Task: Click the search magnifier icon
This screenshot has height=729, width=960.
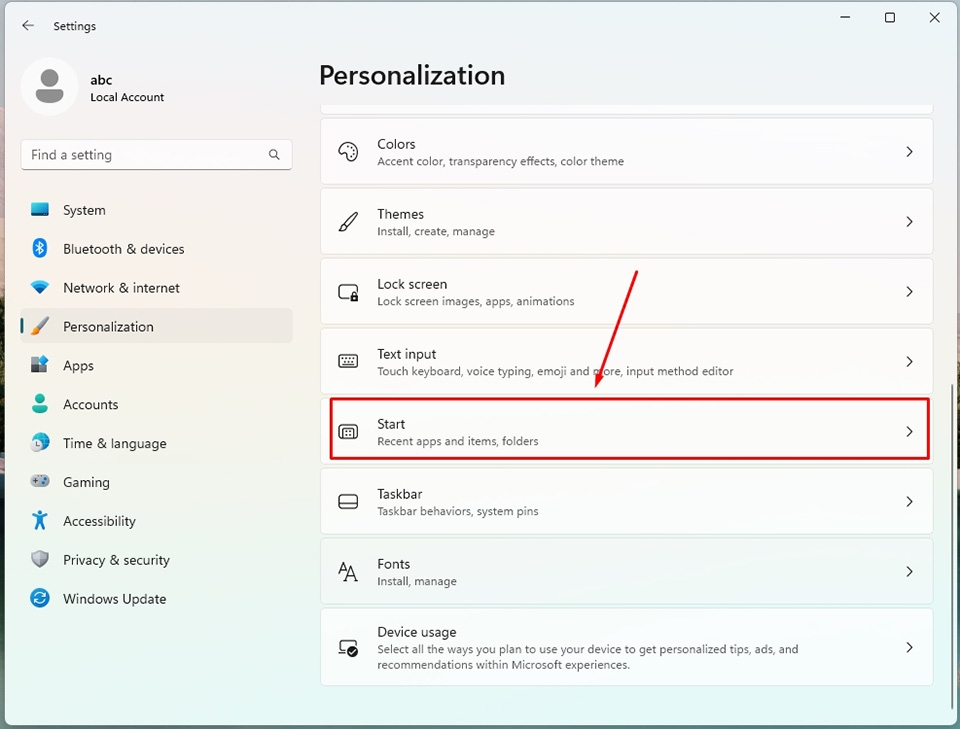Action: (274, 155)
